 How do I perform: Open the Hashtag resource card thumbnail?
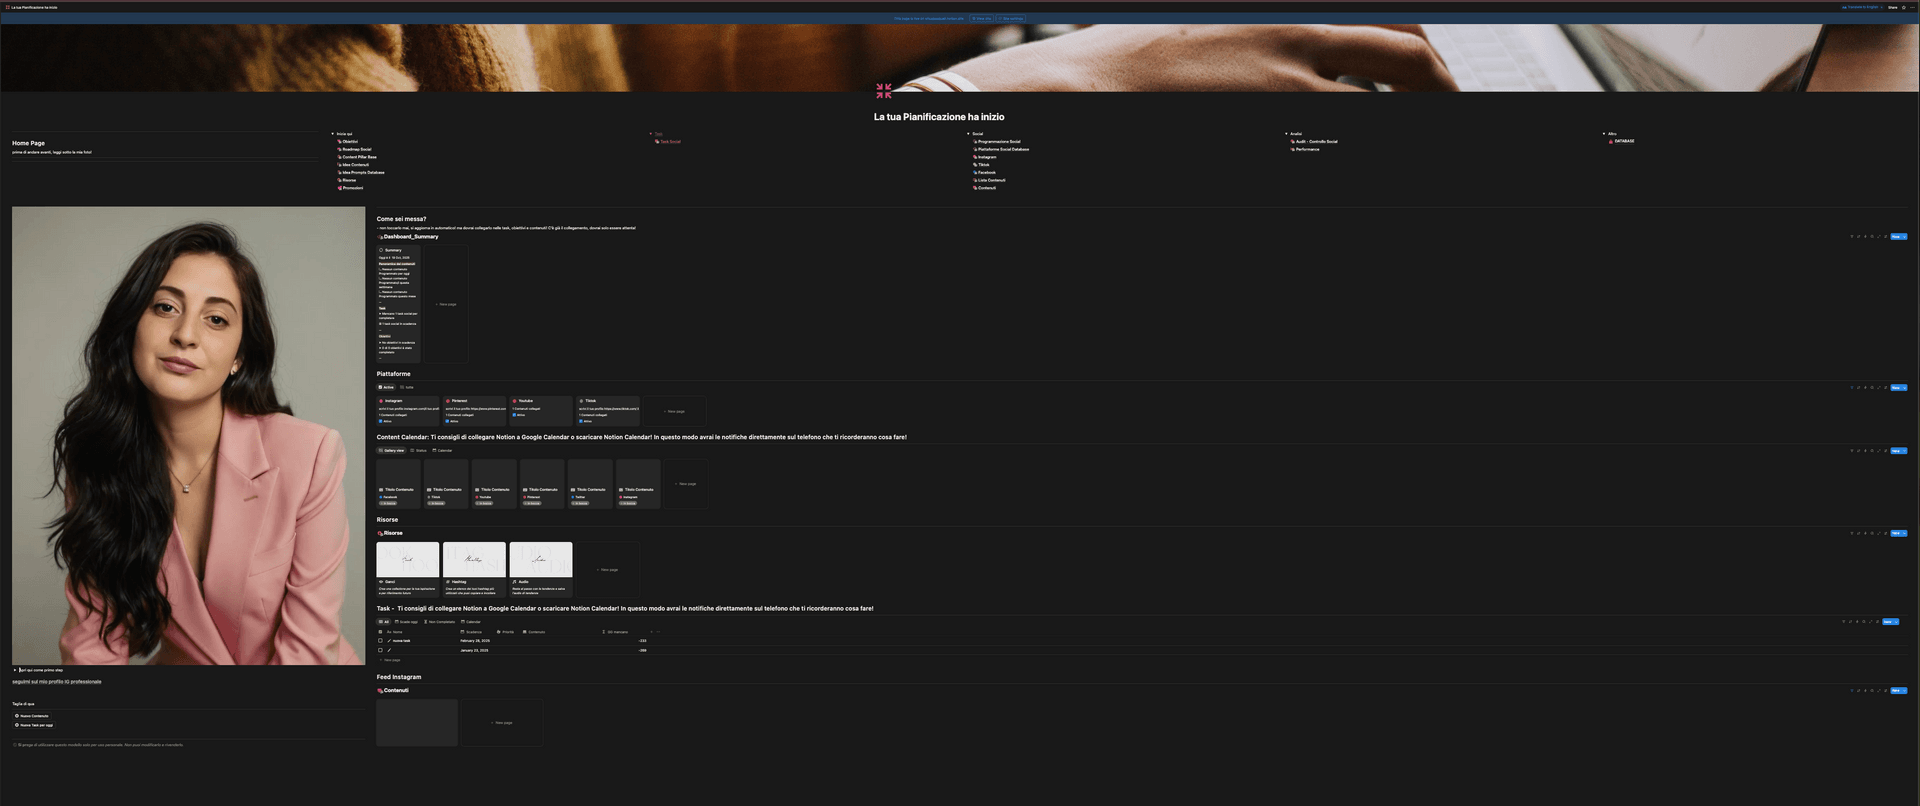(x=474, y=560)
